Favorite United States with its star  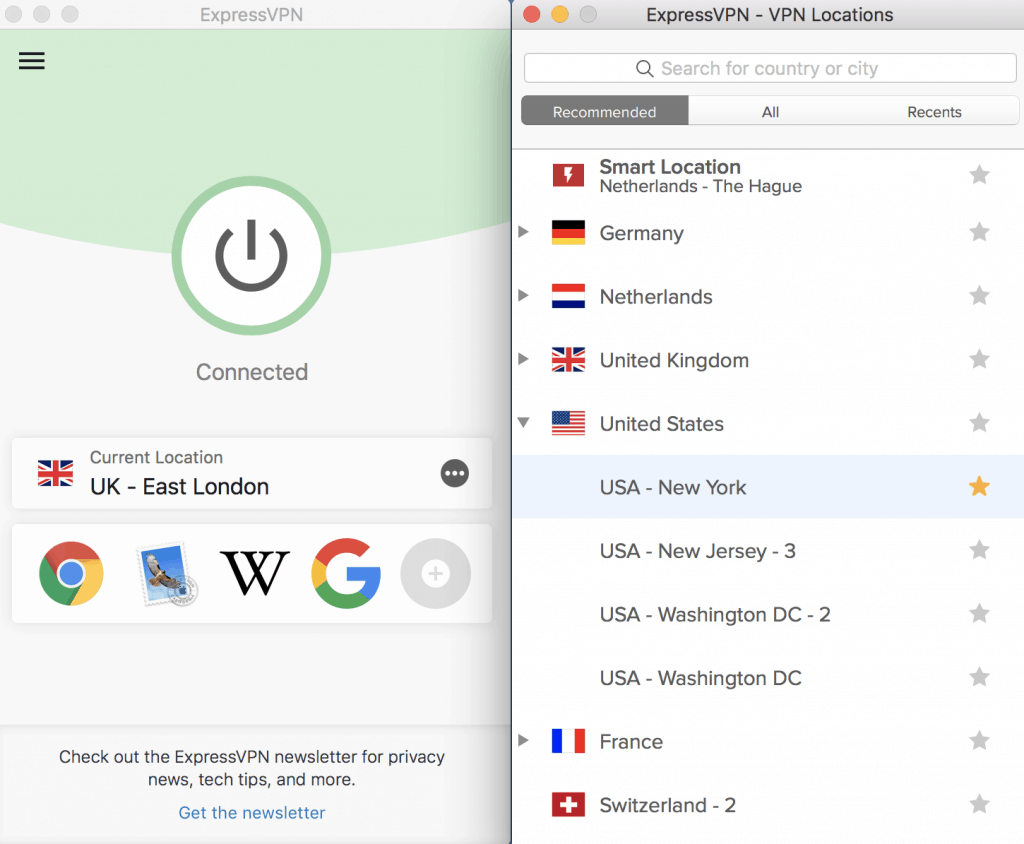979,423
